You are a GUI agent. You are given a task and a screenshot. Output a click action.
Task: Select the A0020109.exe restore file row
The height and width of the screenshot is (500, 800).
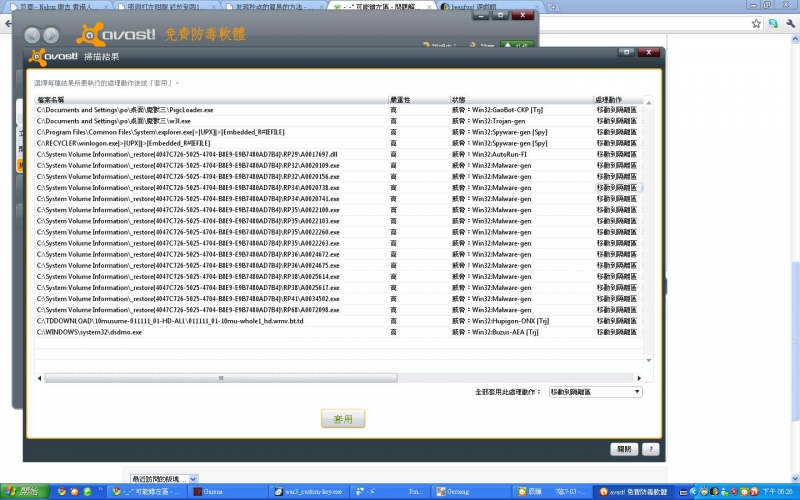(x=339, y=165)
